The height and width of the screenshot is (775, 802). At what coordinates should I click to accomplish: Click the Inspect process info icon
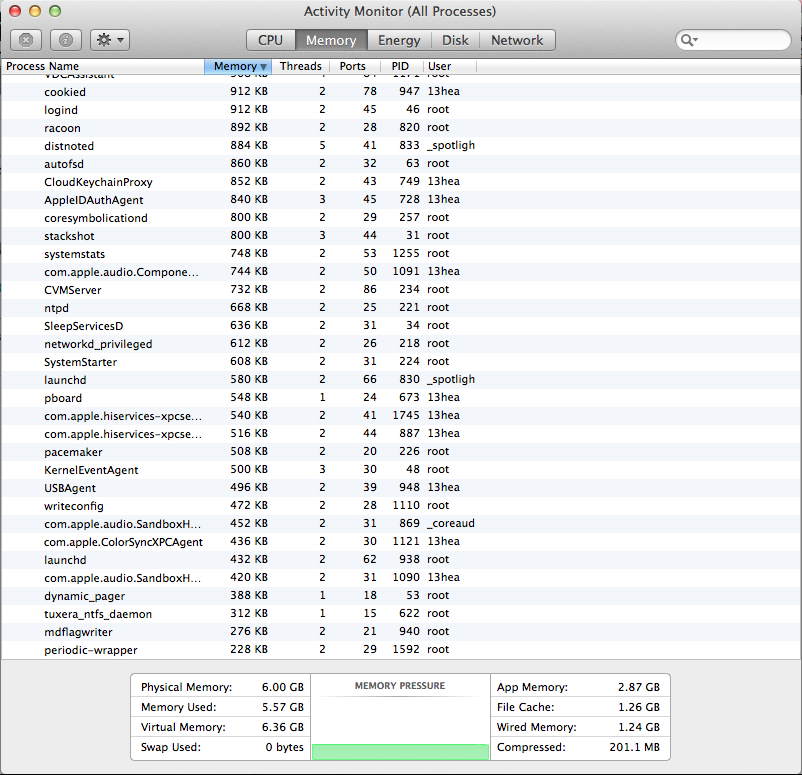coord(66,40)
